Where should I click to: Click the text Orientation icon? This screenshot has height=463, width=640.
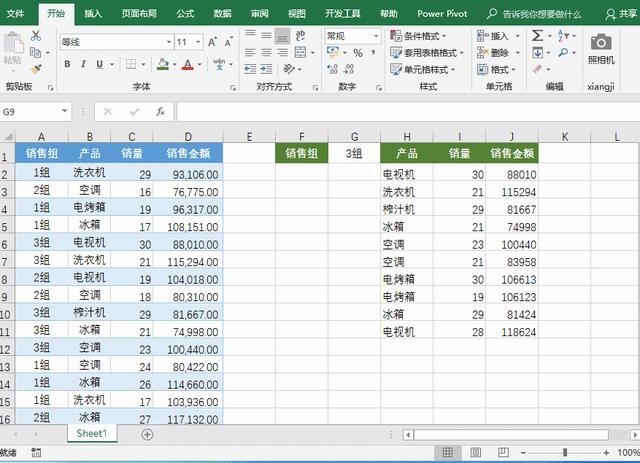(x=289, y=69)
